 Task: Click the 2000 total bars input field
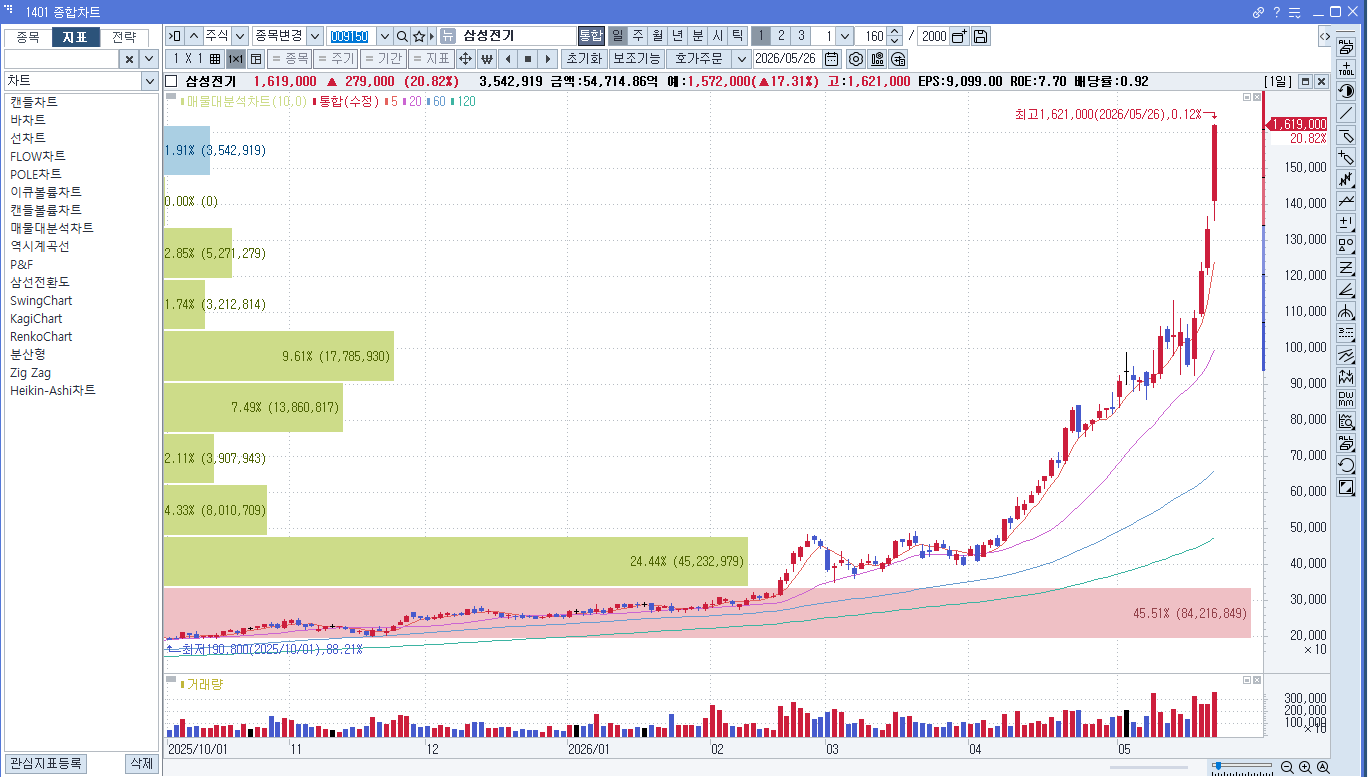(x=933, y=36)
